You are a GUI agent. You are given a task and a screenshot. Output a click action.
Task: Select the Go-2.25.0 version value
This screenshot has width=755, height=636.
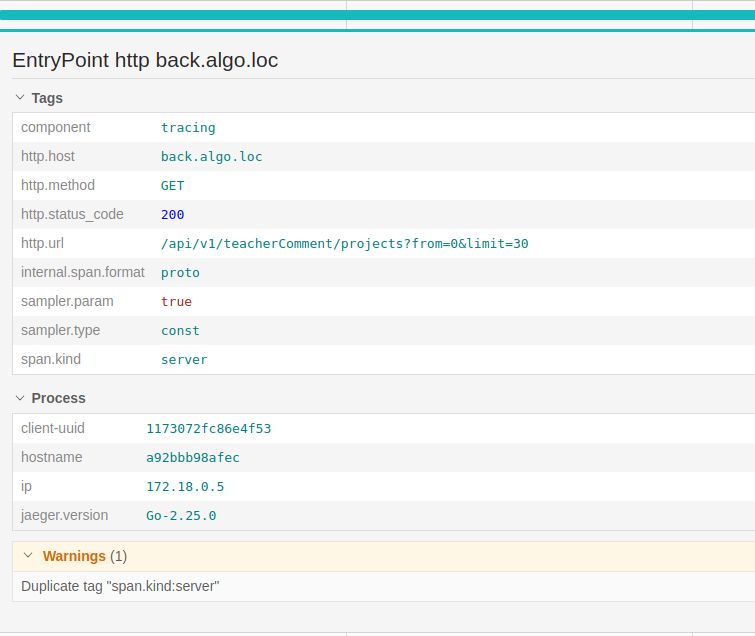tap(181, 515)
